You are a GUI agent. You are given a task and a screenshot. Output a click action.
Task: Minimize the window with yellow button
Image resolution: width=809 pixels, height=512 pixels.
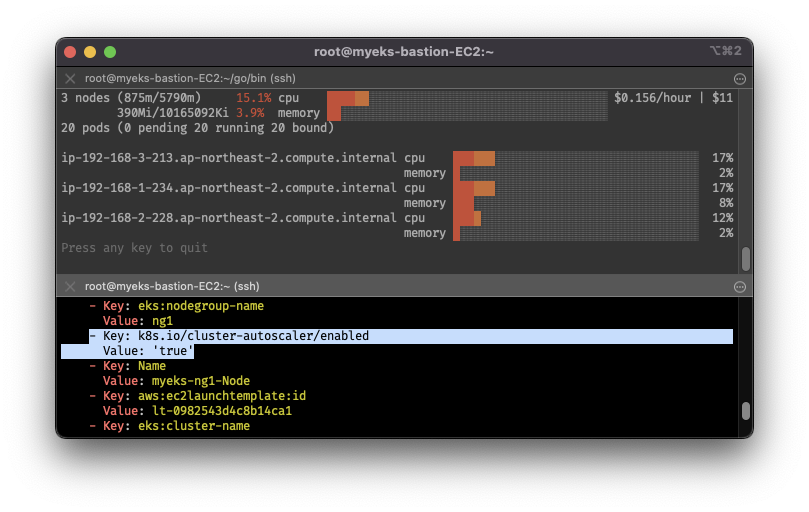(90, 52)
